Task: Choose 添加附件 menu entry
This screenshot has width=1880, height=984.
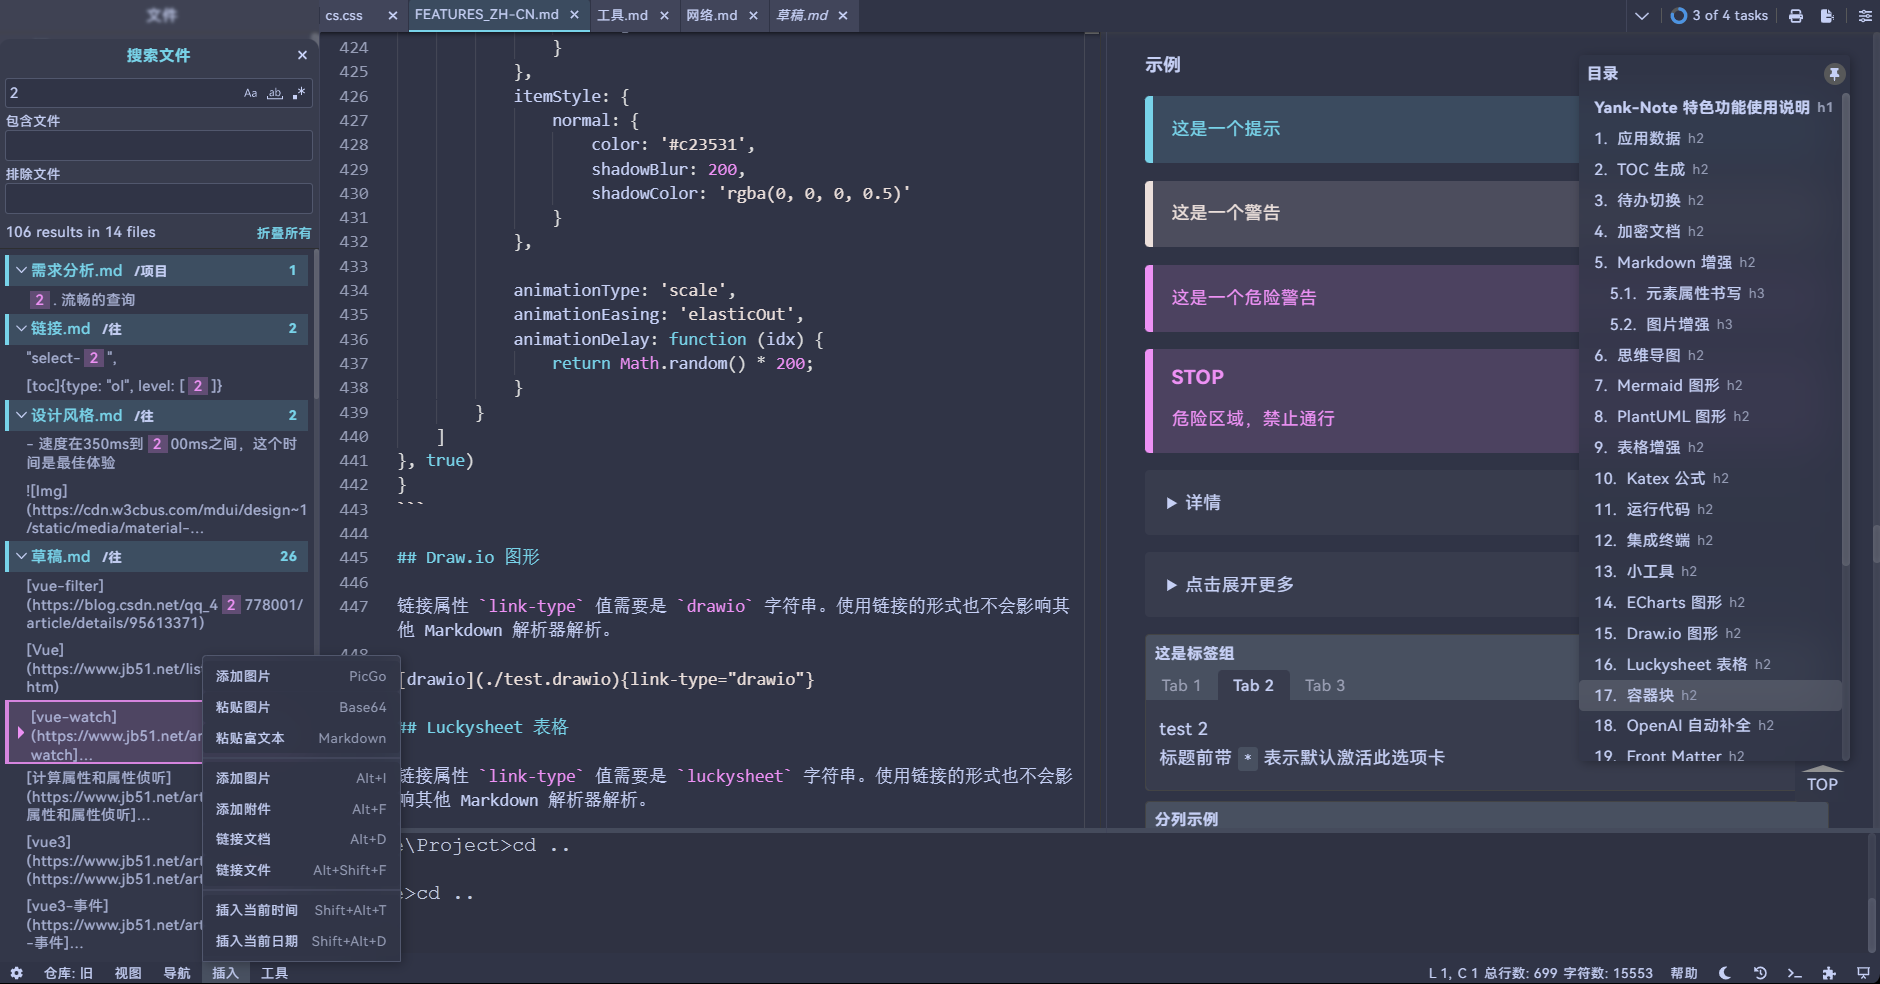Action: [x=301, y=809]
